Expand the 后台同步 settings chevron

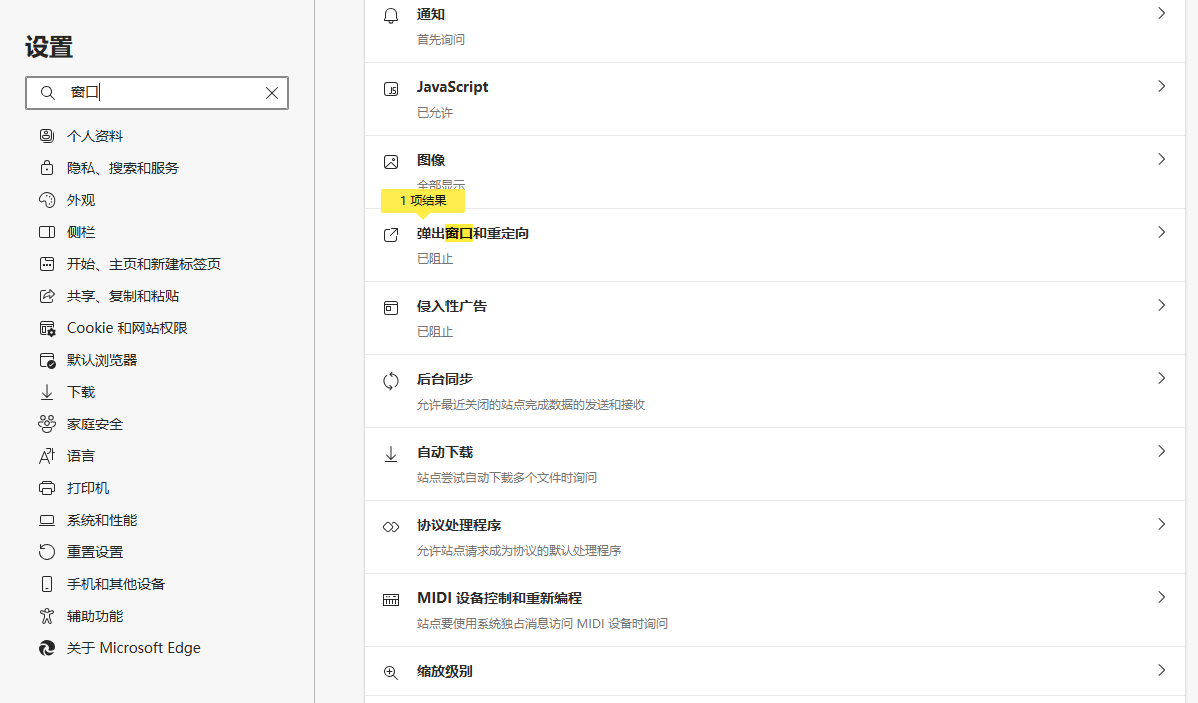click(1161, 379)
